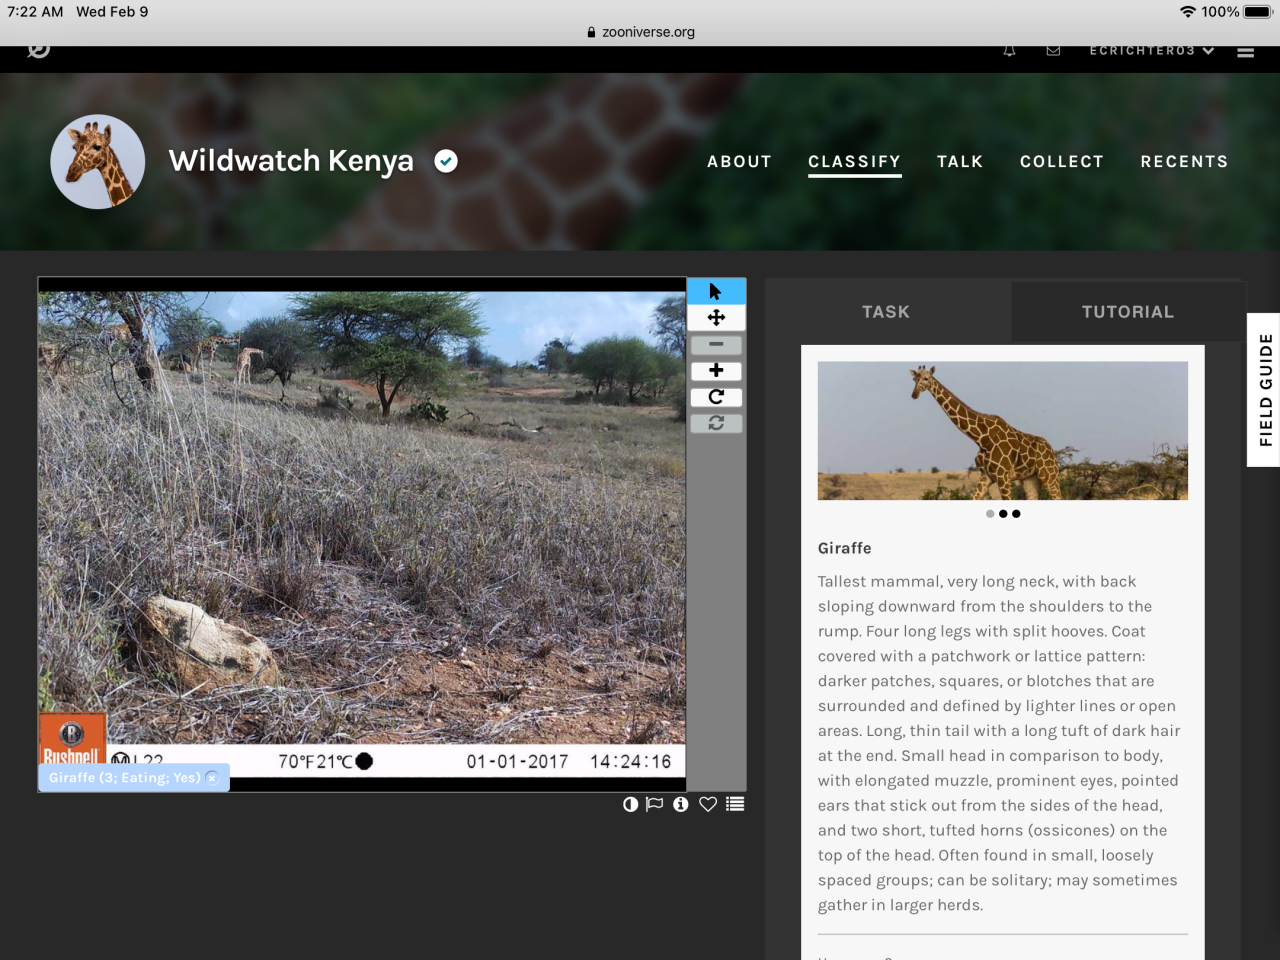Switch to the TUTORIAL tab
The width and height of the screenshot is (1280, 960).
1128,312
